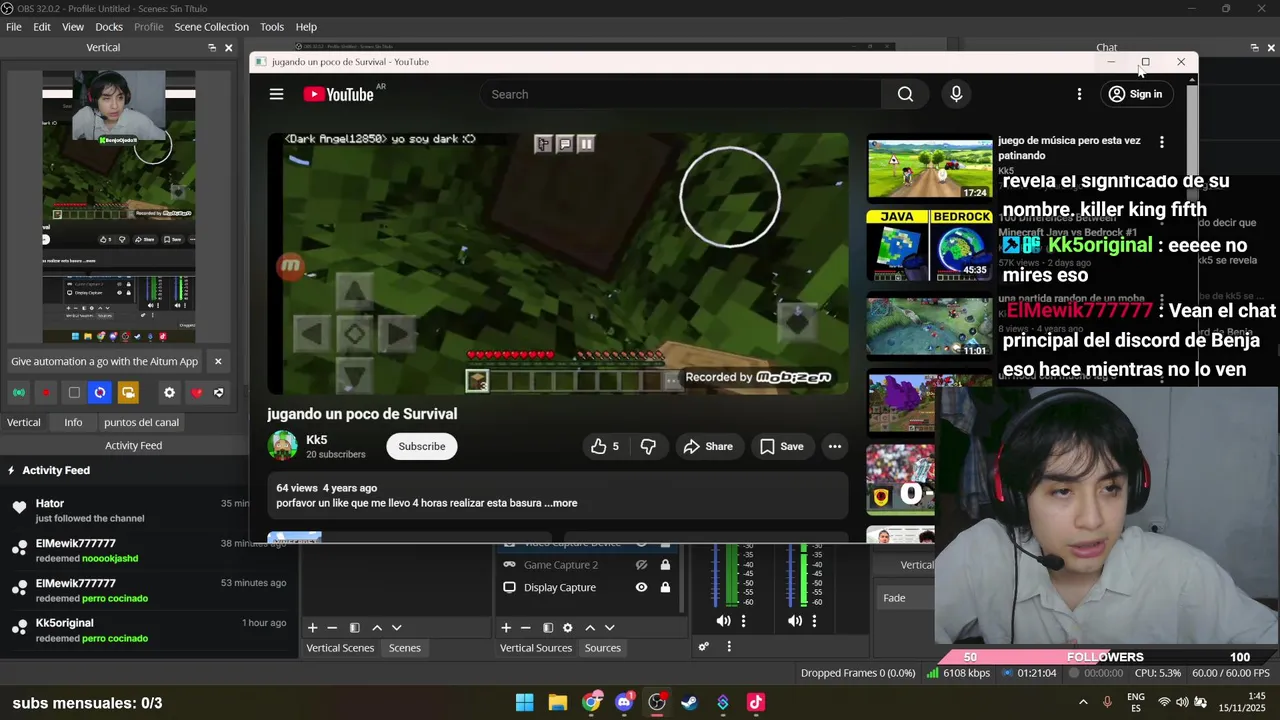Open audio mixer dock three-dot menu

click(729, 647)
